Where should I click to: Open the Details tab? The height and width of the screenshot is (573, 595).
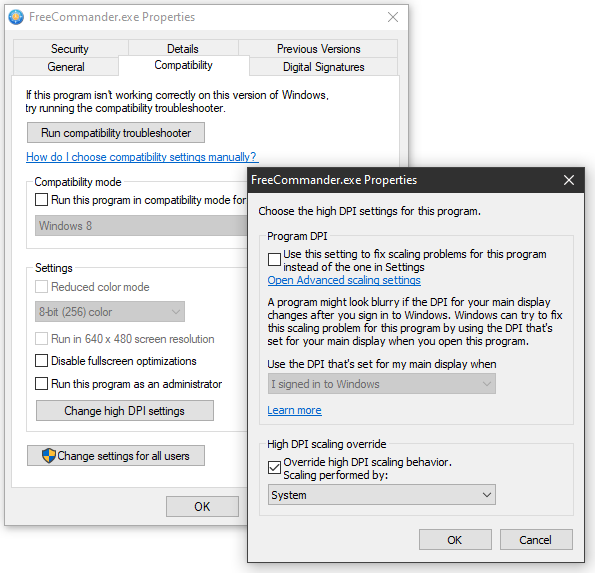pos(183,49)
